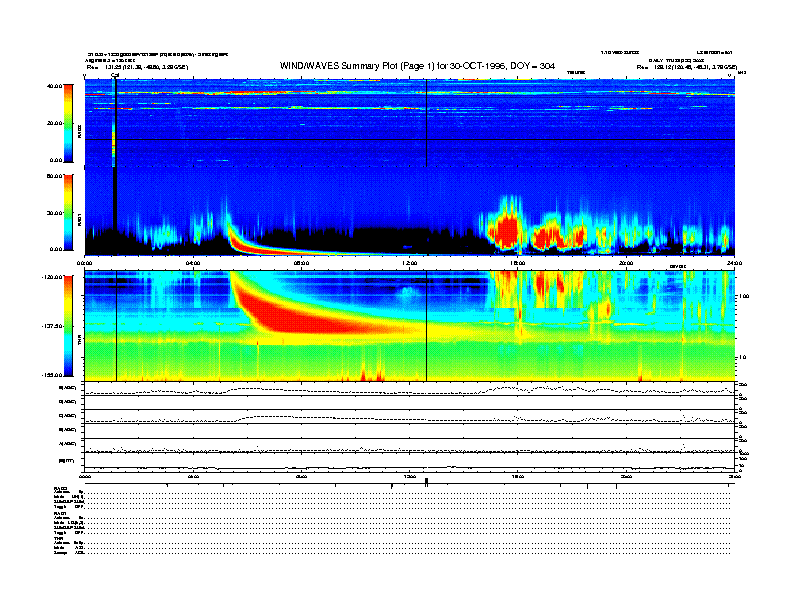This screenshot has width=792, height=612.
Task: Click the RAD2 color scale bar
Action: 66,123
